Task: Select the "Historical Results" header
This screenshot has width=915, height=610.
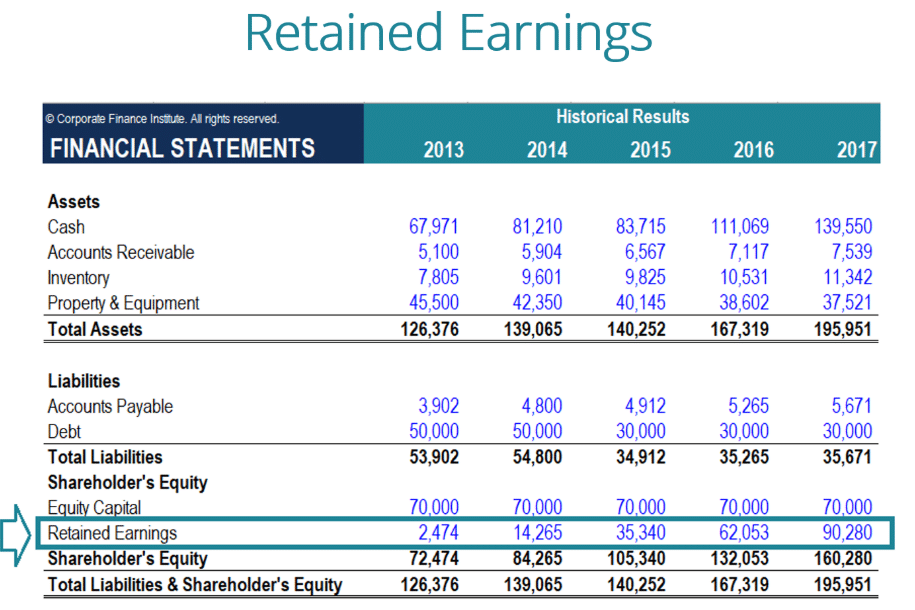Action: [623, 117]
